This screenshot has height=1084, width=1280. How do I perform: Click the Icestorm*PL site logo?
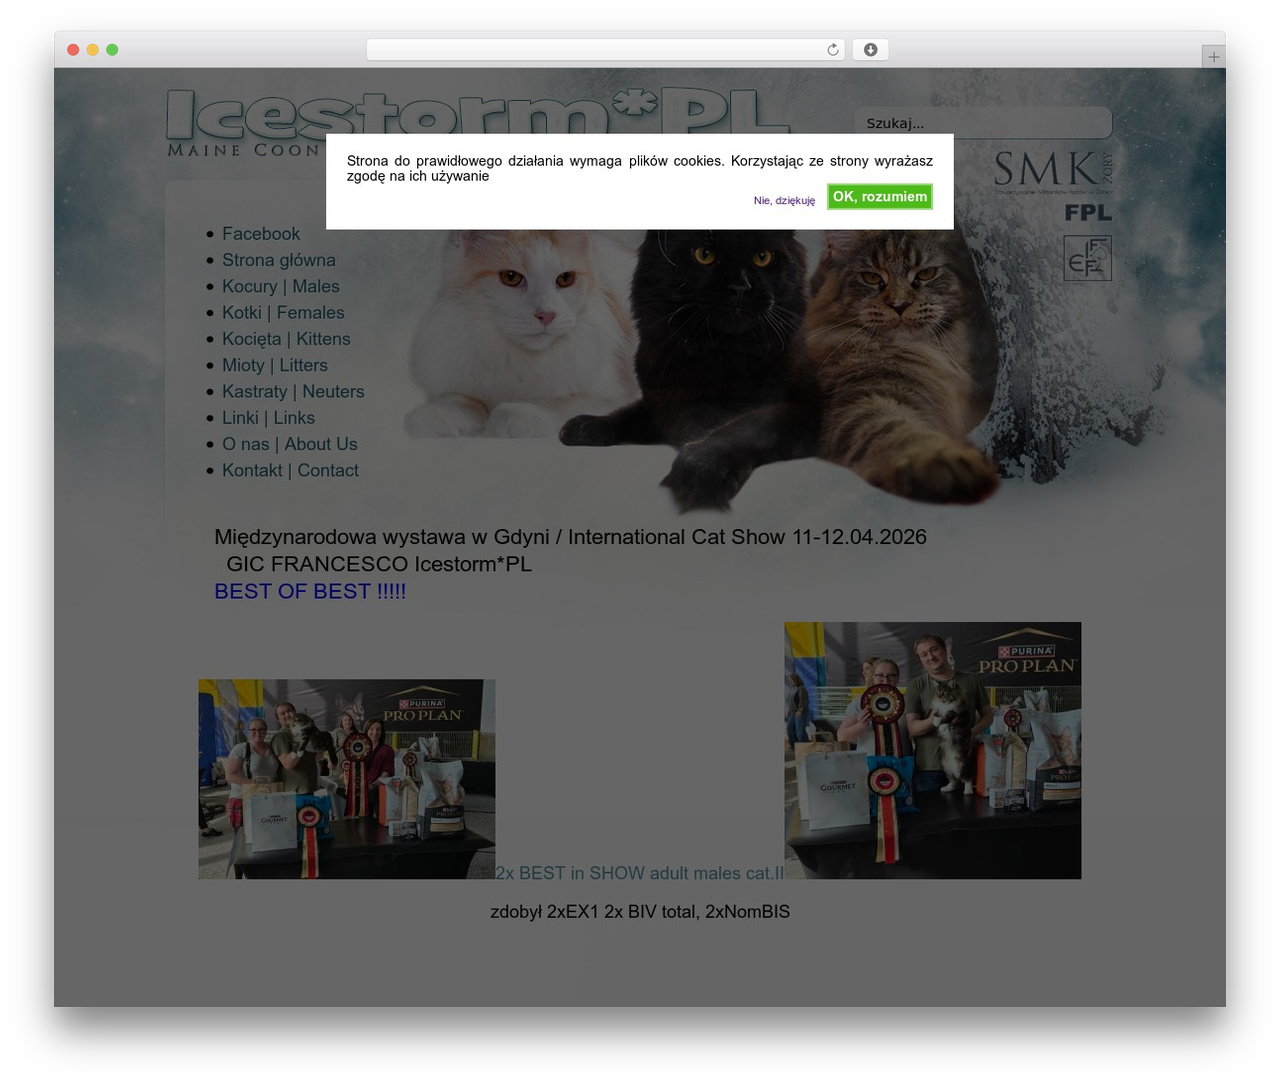tap(478, 123)
